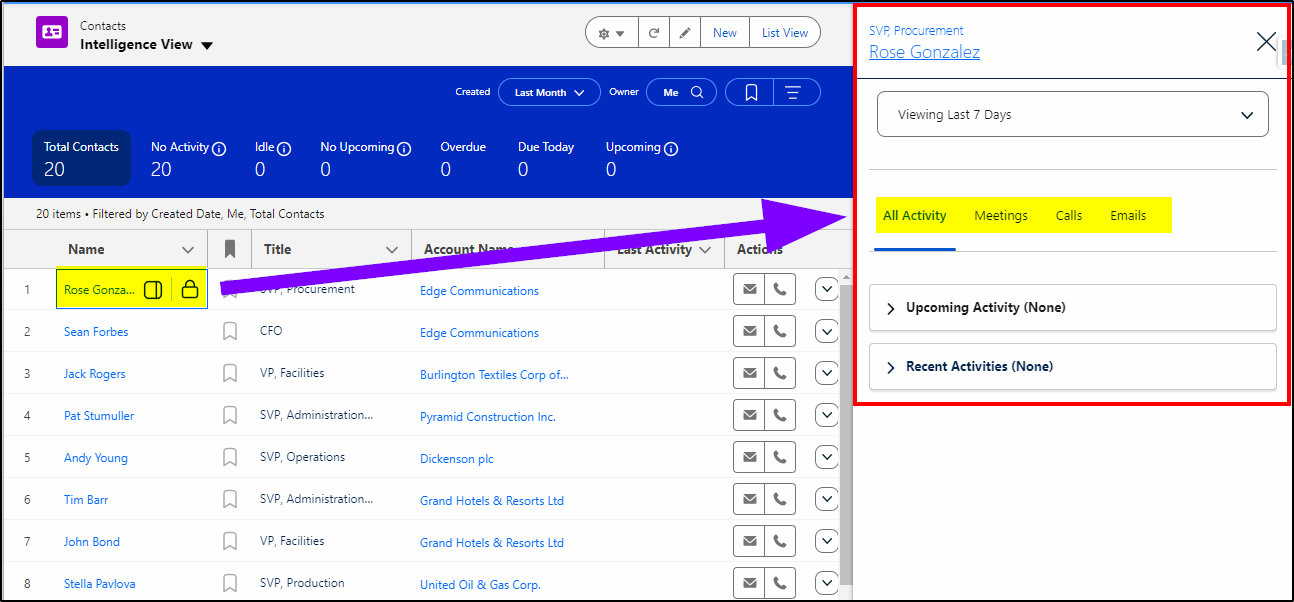Screen dimensions: 1294x602
Task: Click the refresh icon in the toolbar
Action: (653, 33)
